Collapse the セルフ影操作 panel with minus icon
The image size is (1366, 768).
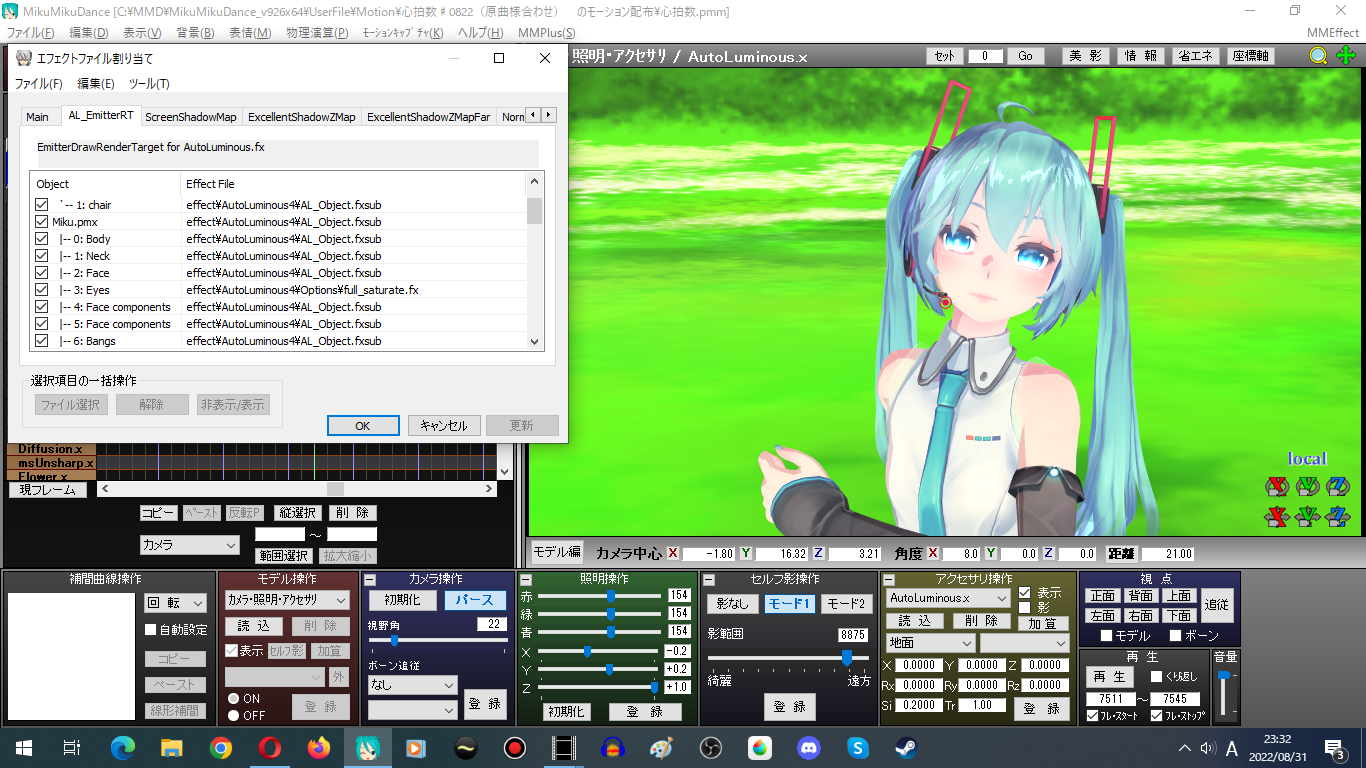click(708, 580)
